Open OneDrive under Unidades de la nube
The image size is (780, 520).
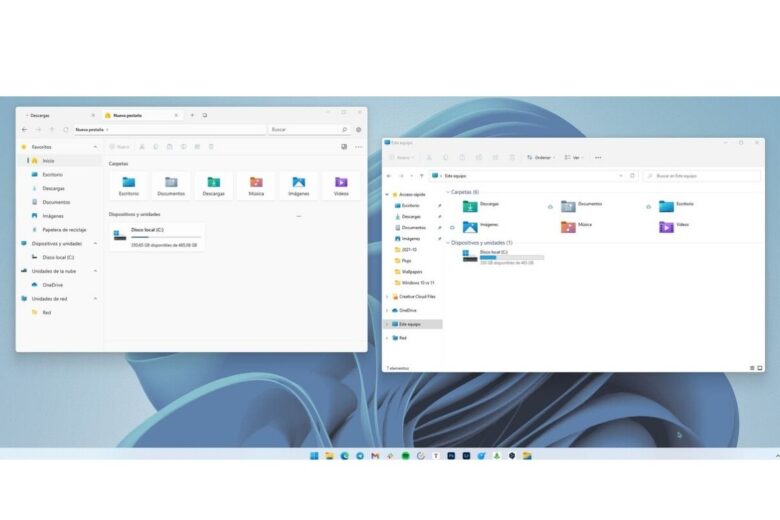(48, 285)
